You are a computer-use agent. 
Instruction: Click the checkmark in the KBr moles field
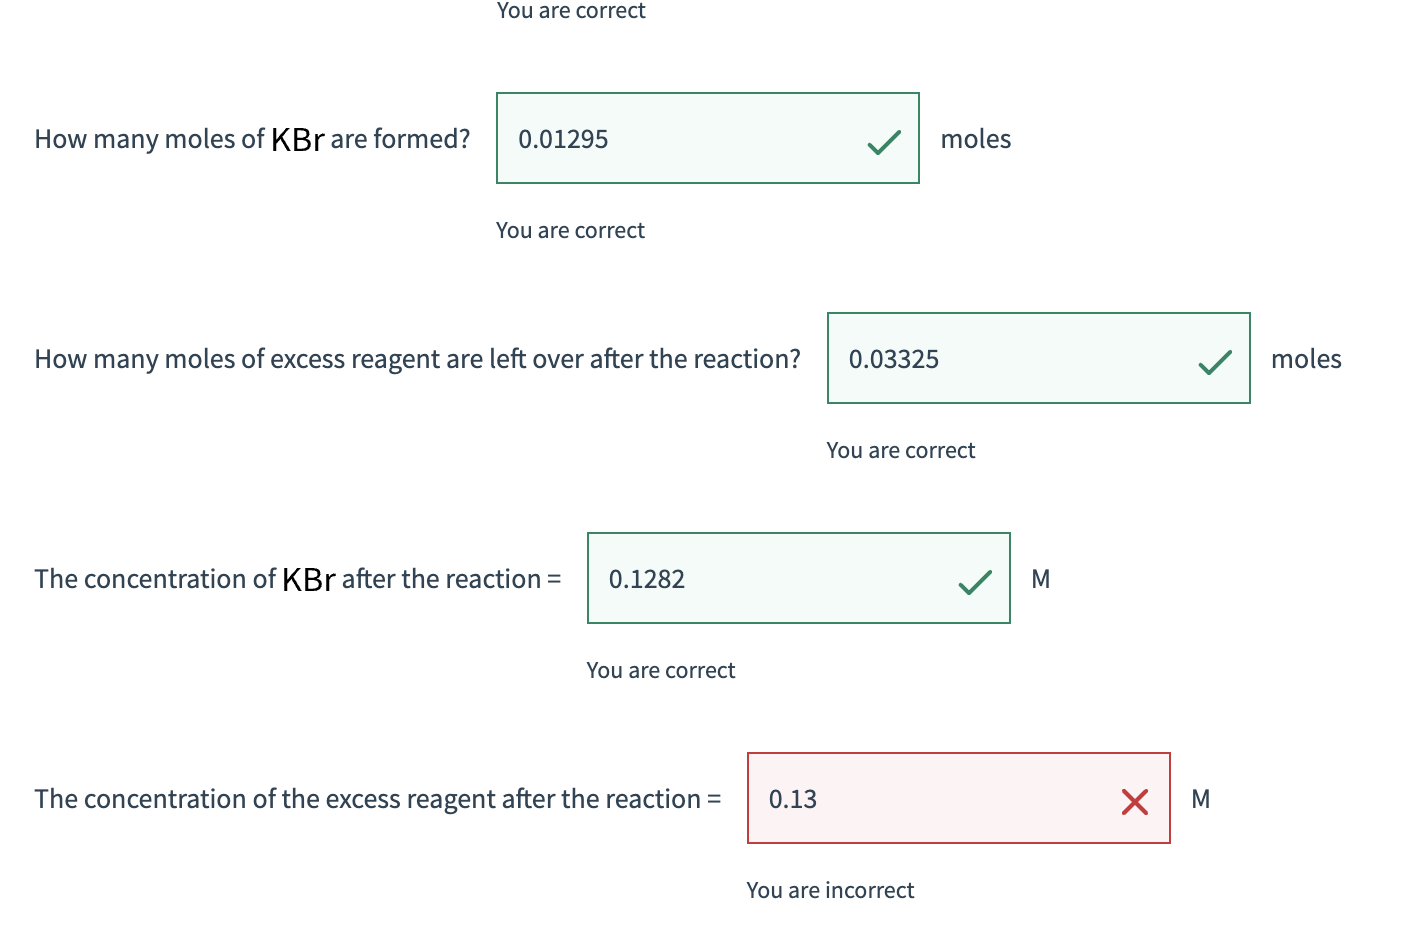pyautogui.click(x=884, y=143)
